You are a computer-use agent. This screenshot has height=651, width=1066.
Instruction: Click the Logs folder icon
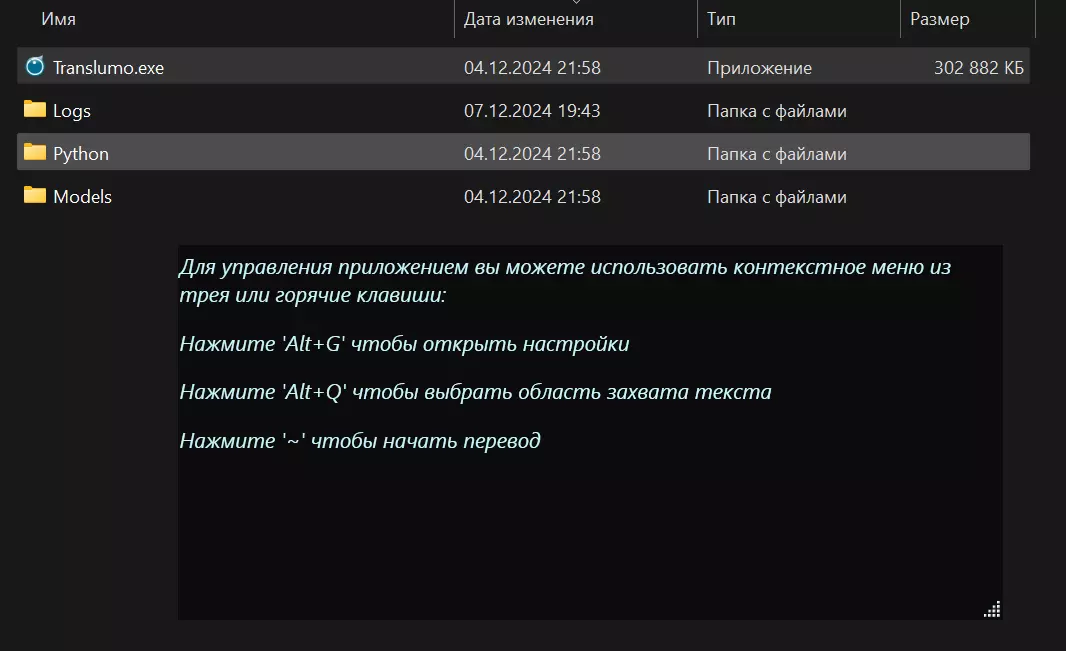pyautogui.click(x=35, y=110)
